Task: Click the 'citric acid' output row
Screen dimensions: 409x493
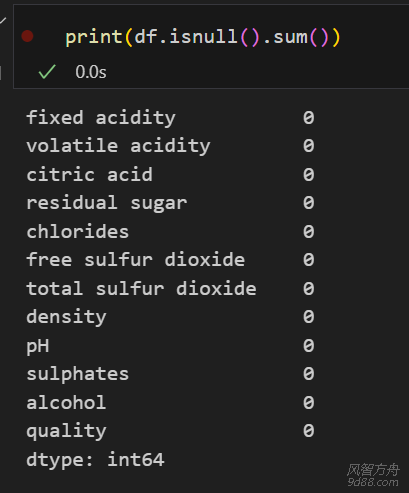Action: tap(170, 175)
